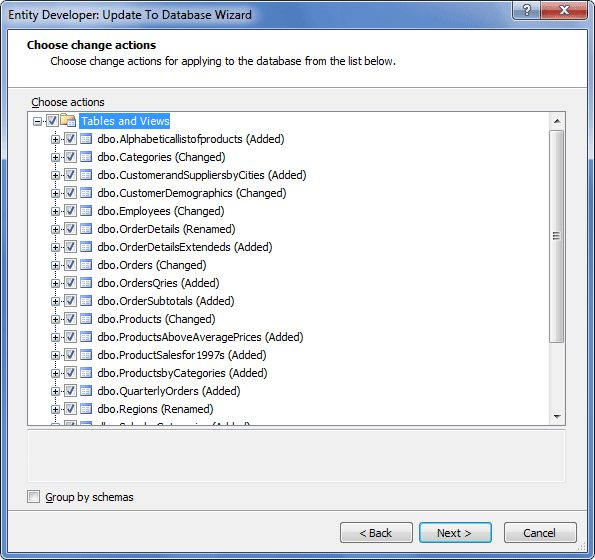Viewport: 595px width, 560px height.
Task: Click the vertical scrollbar thumb
Action: [557, 236]
